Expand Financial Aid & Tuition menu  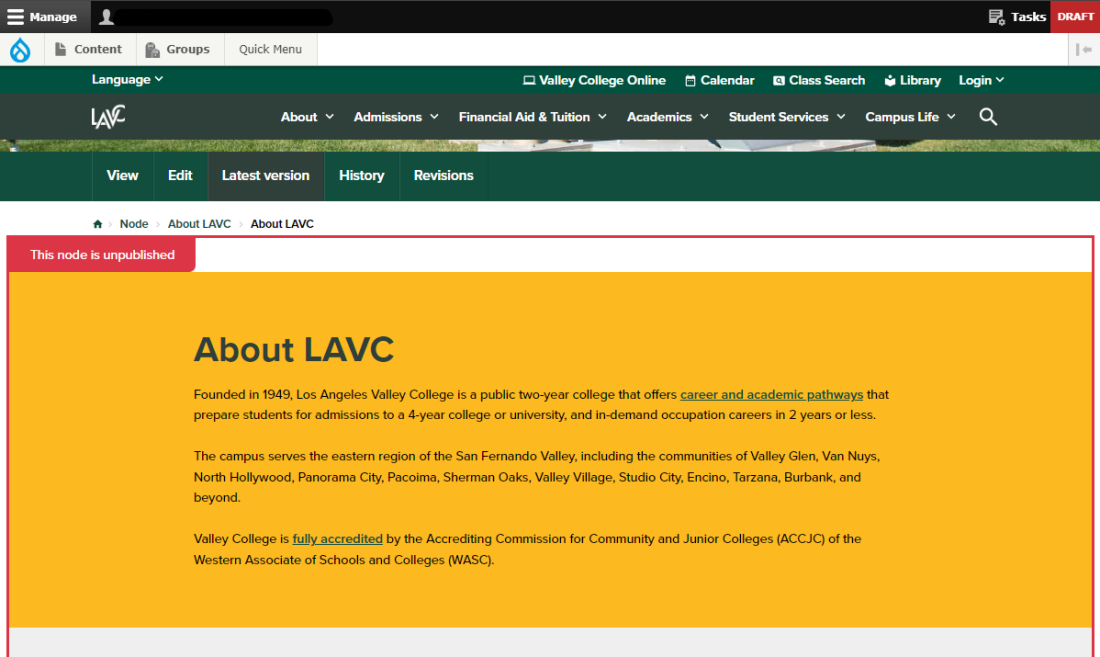[x=532, y=116]
